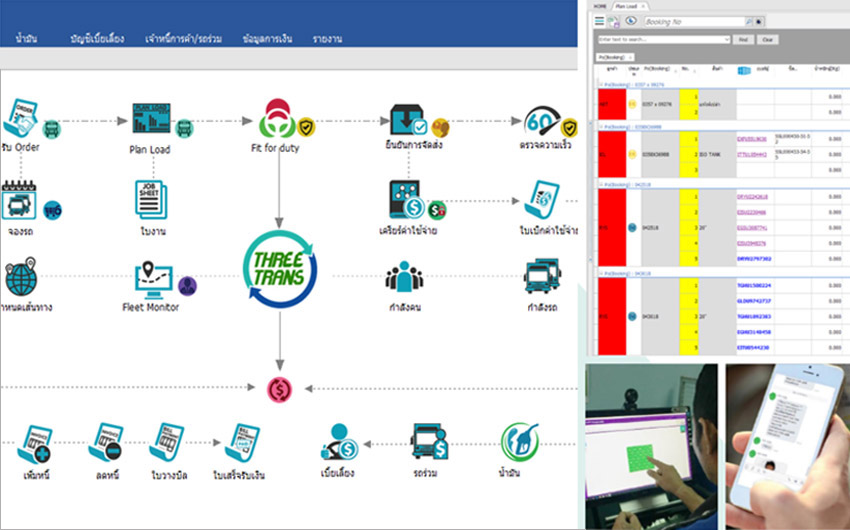Open the Fleet Monitor icon
This screenshot has height=530, width=850.
click(153, 280)
